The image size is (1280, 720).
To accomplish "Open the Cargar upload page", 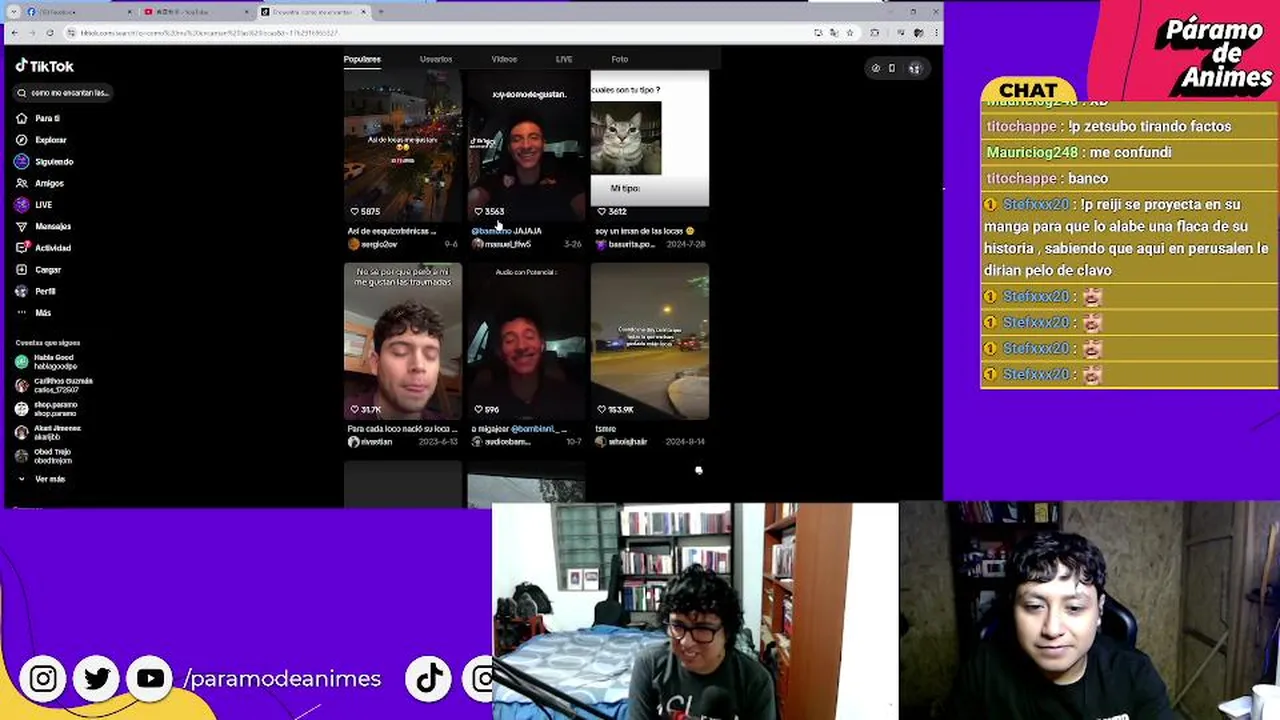I will 38,270.
